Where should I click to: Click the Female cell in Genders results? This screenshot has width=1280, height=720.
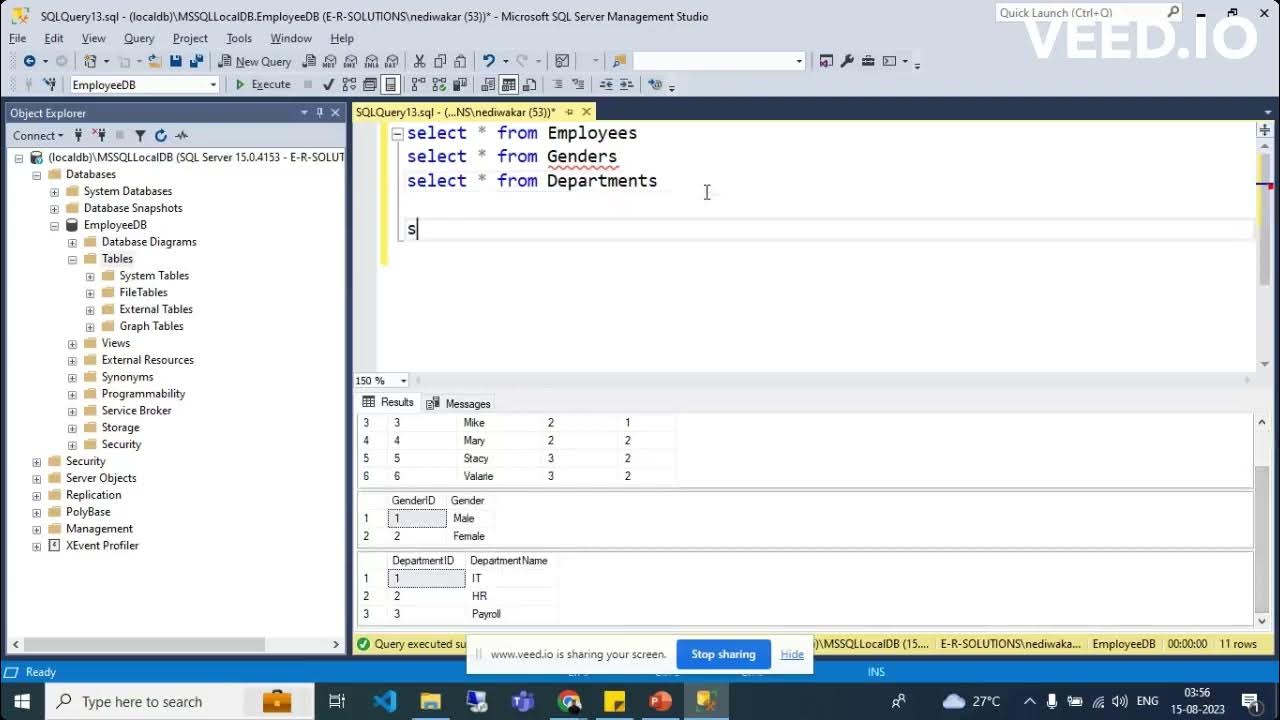pos(468,536)
